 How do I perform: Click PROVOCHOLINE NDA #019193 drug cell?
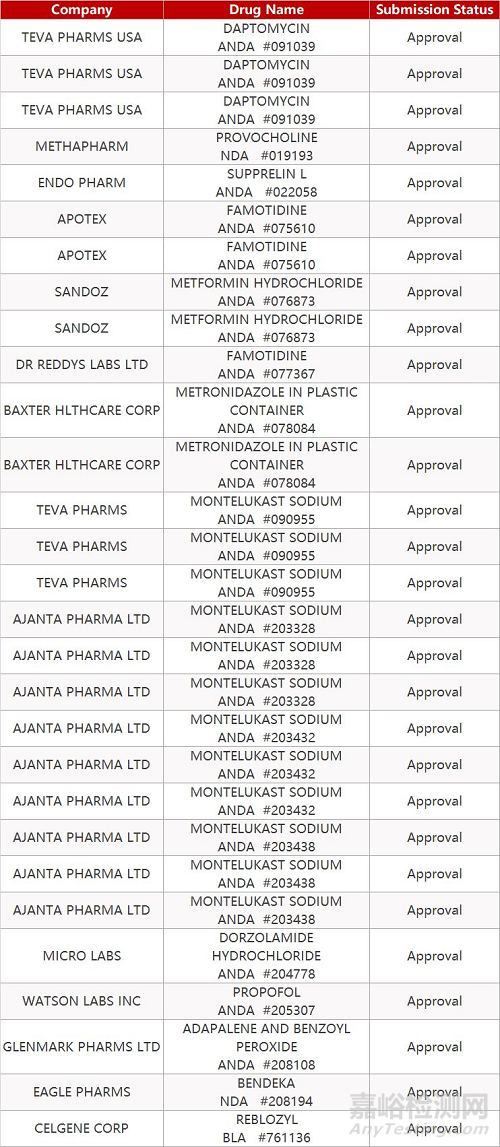[266, 146]
